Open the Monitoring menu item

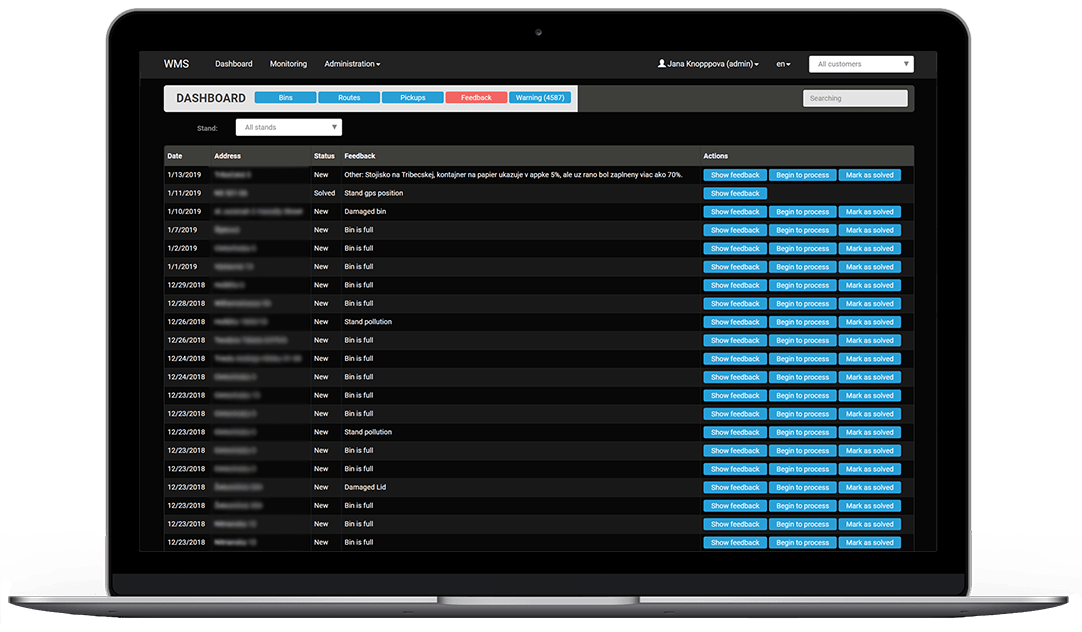coord(288,64)
